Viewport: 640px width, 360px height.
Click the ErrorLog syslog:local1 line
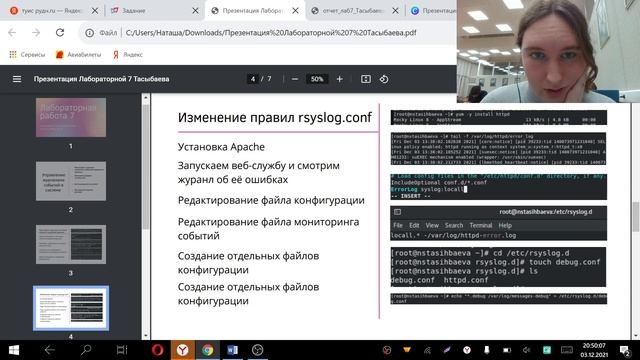coord(429,189)
